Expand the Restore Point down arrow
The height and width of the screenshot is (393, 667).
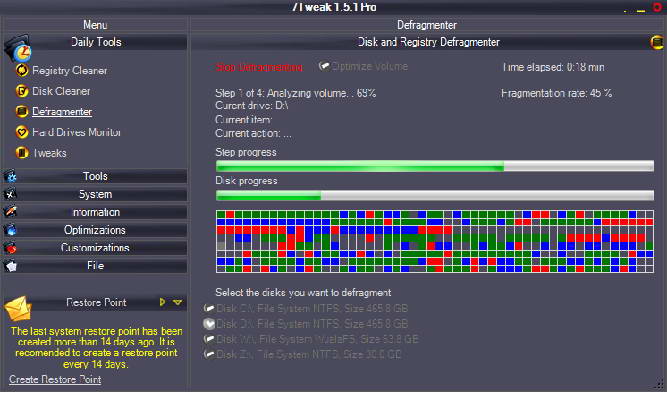coord(178,302)
